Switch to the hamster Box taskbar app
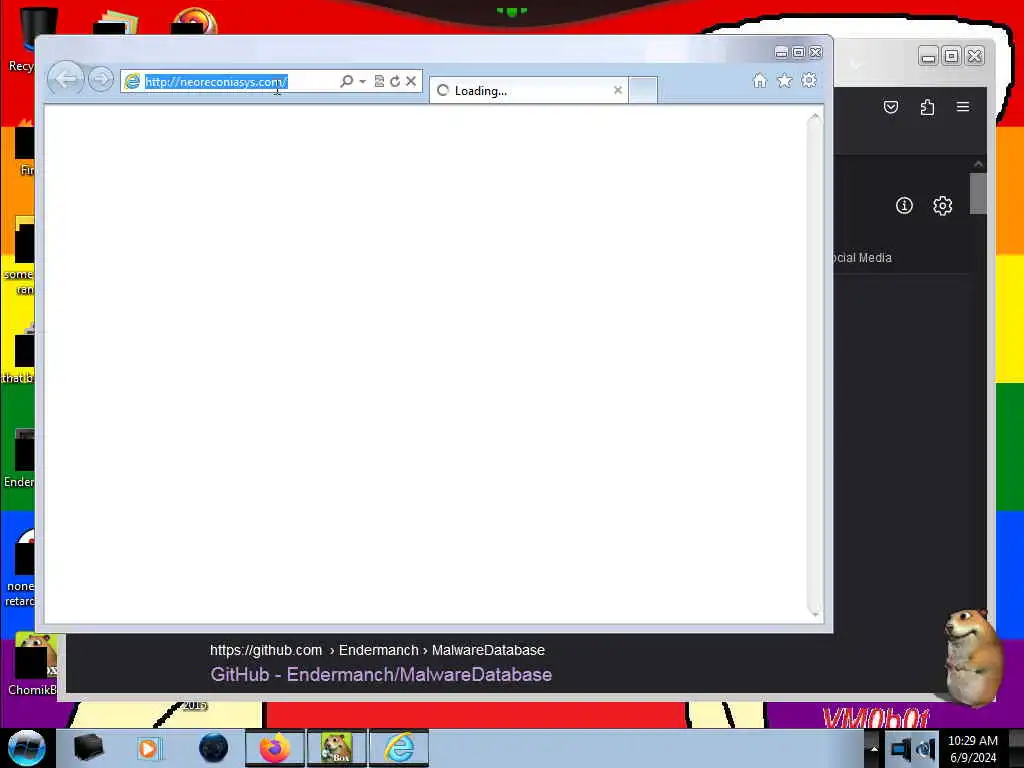Screen dimensions: 1024x768 (337, 748)
